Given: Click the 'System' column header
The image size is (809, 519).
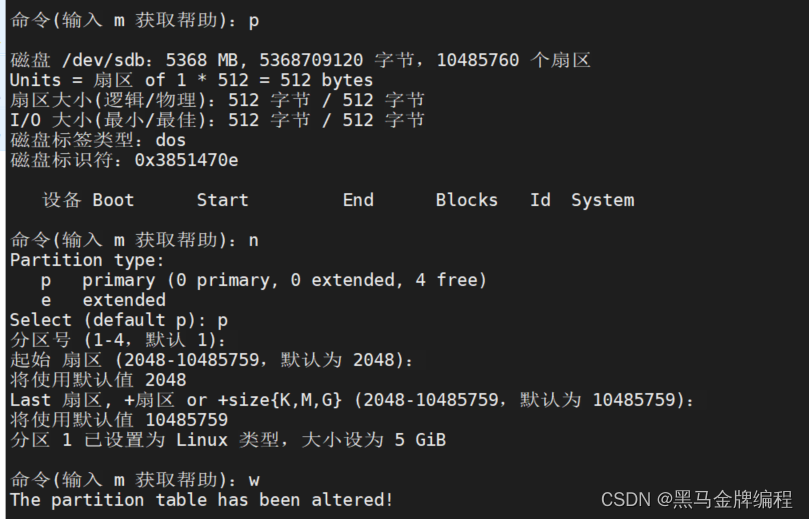Looking at the screenshot, I should 602,200.
